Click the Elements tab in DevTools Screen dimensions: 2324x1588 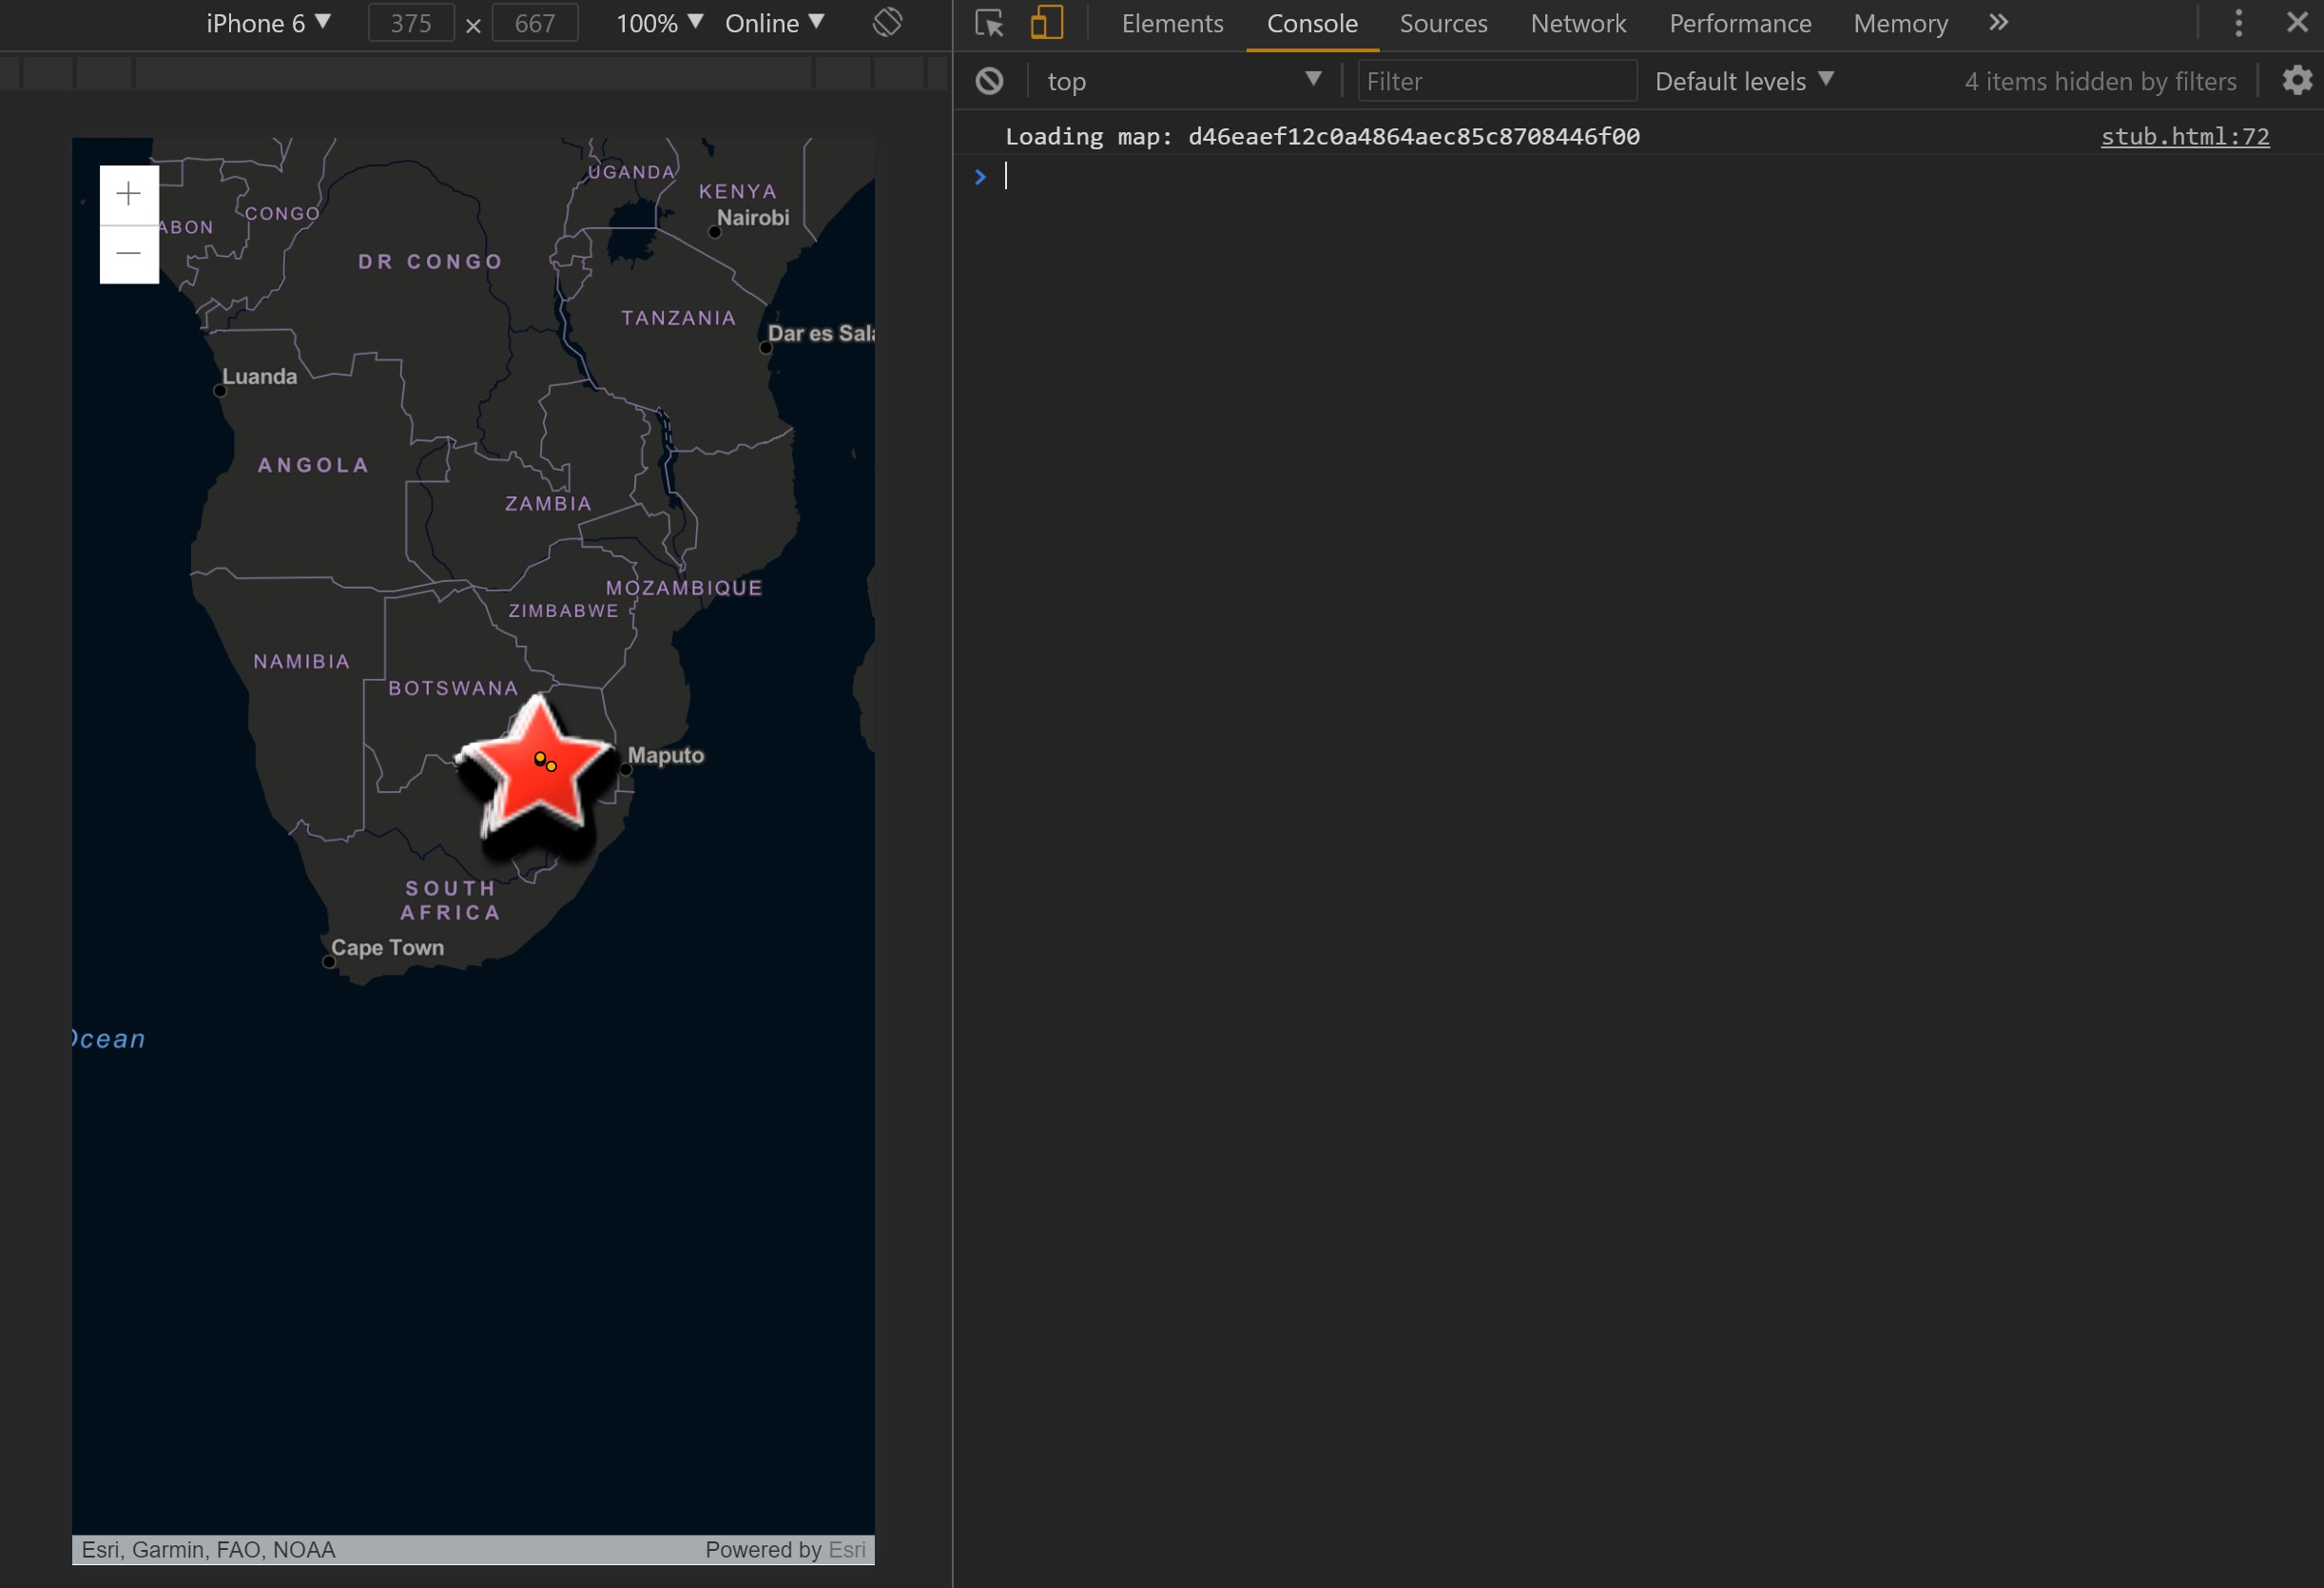click(x=1171, y=21)
